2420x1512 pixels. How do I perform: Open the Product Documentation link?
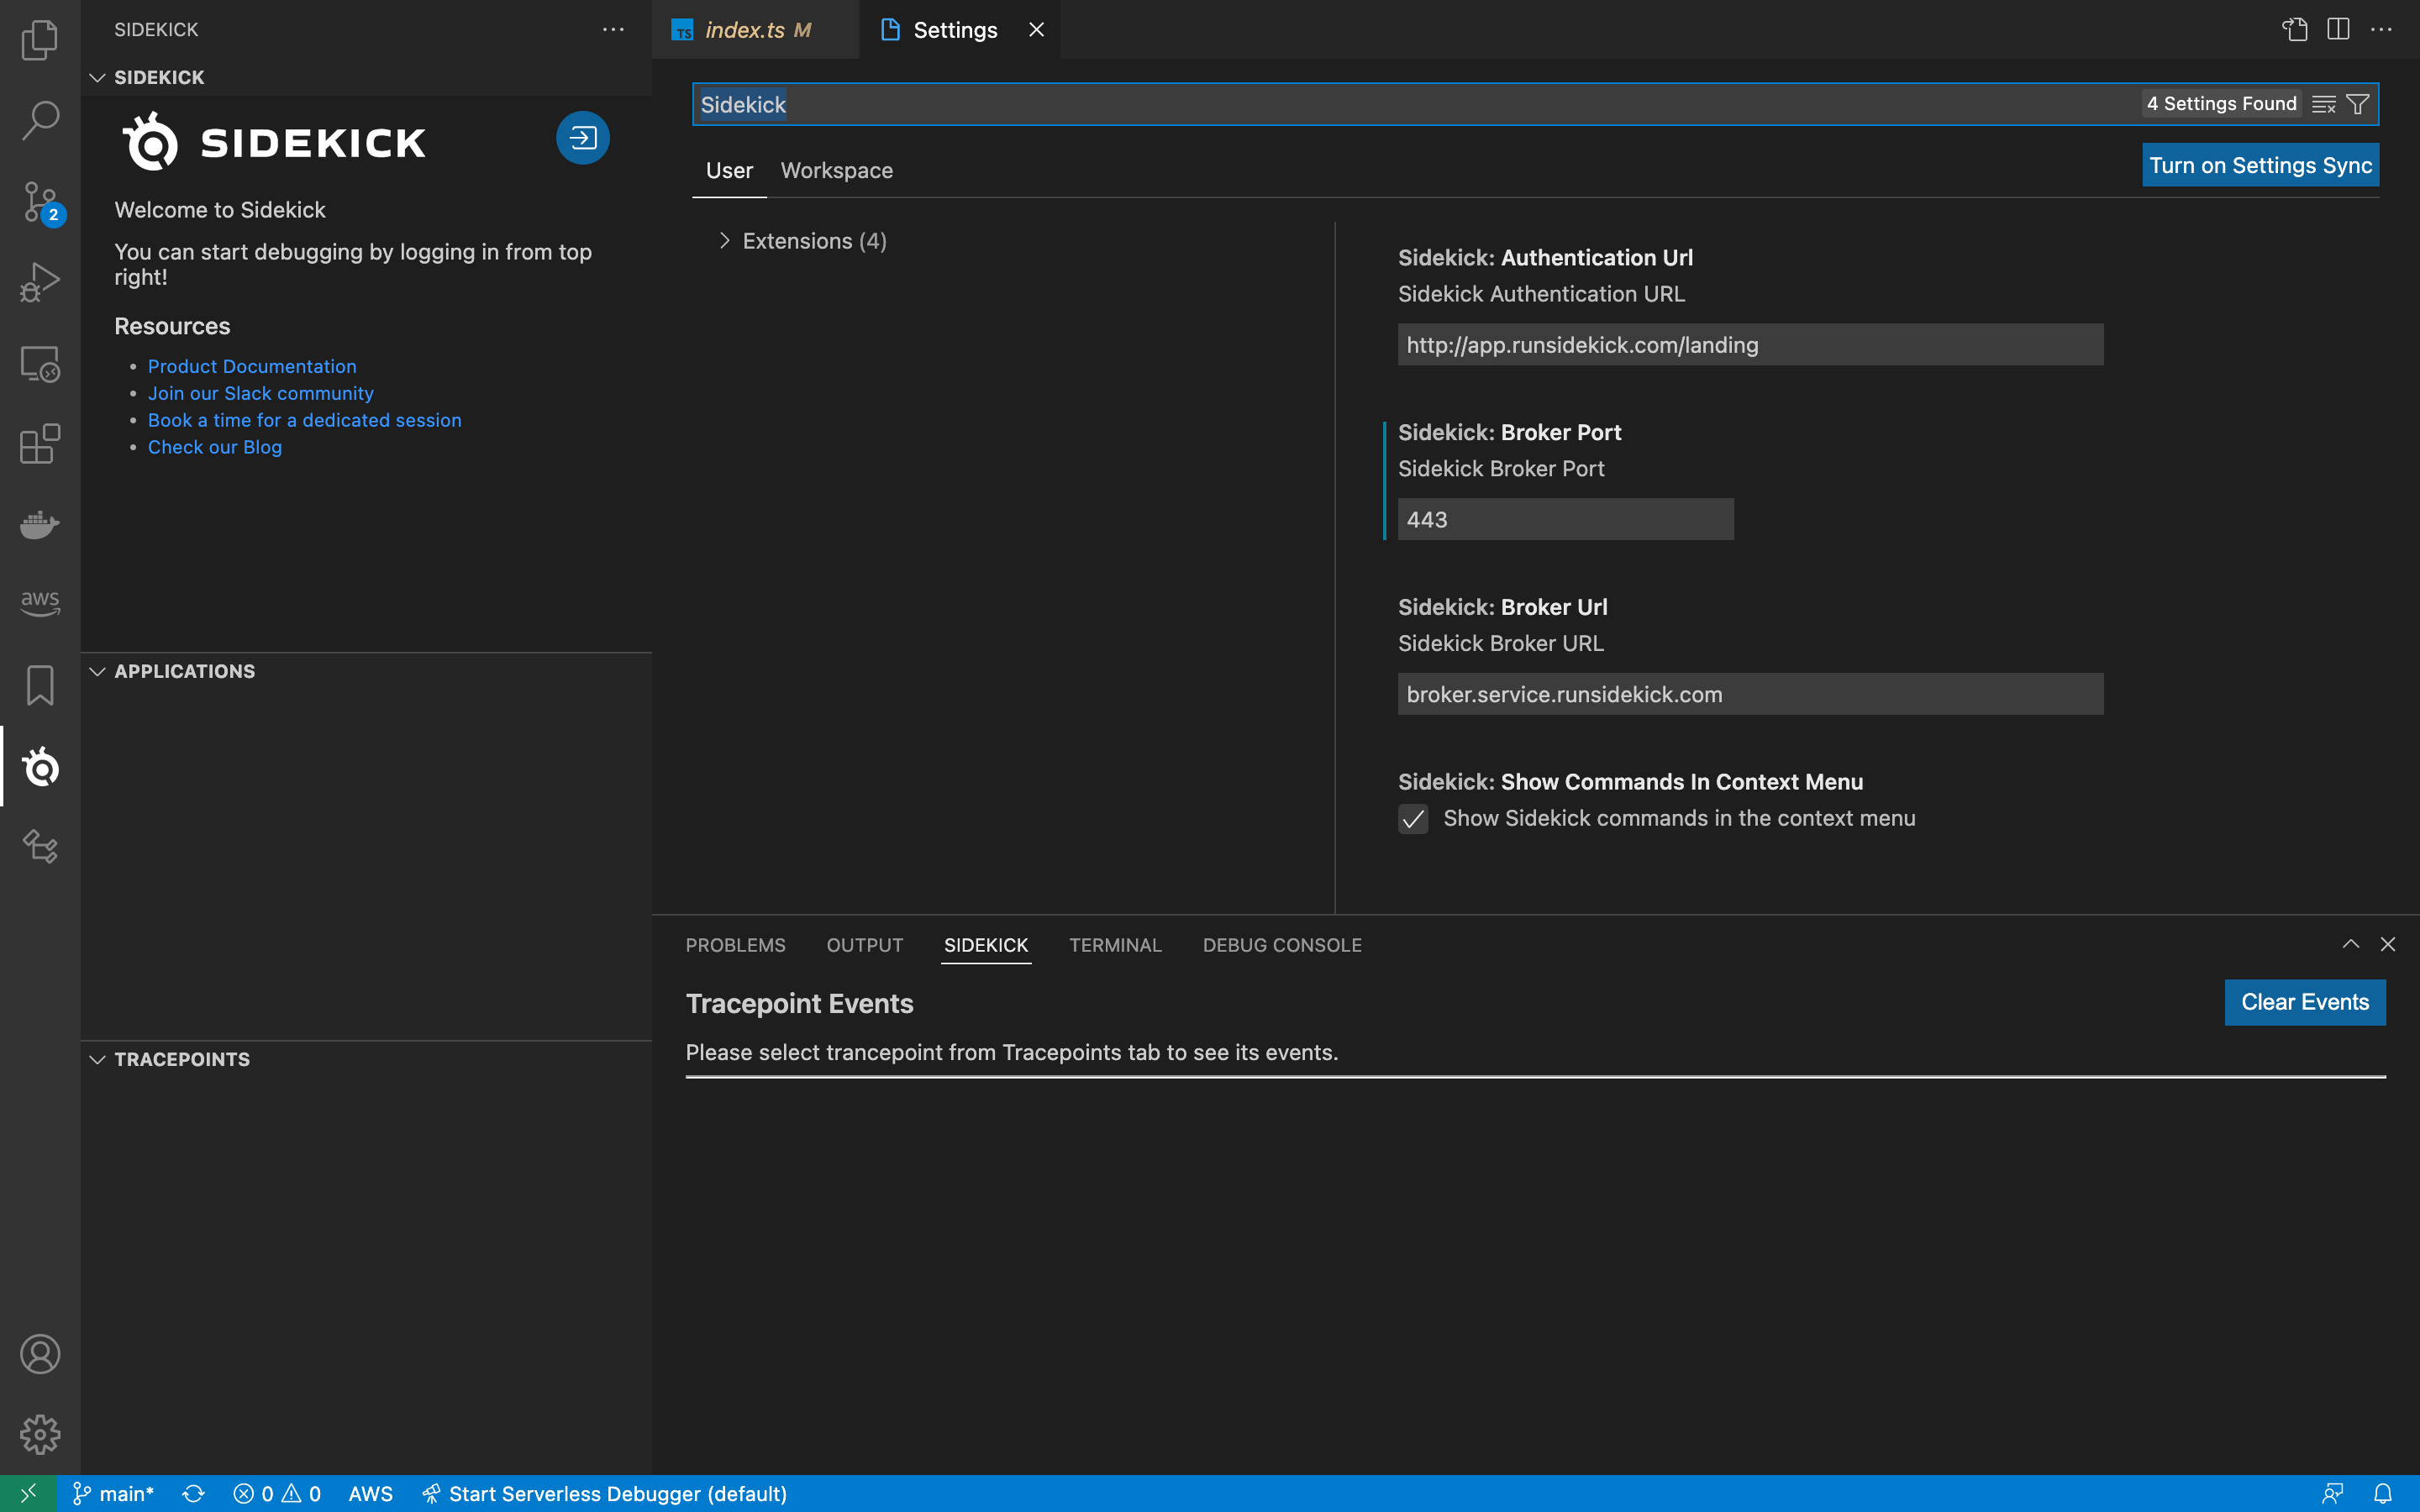pyautogui.click(x=252, y=366)
